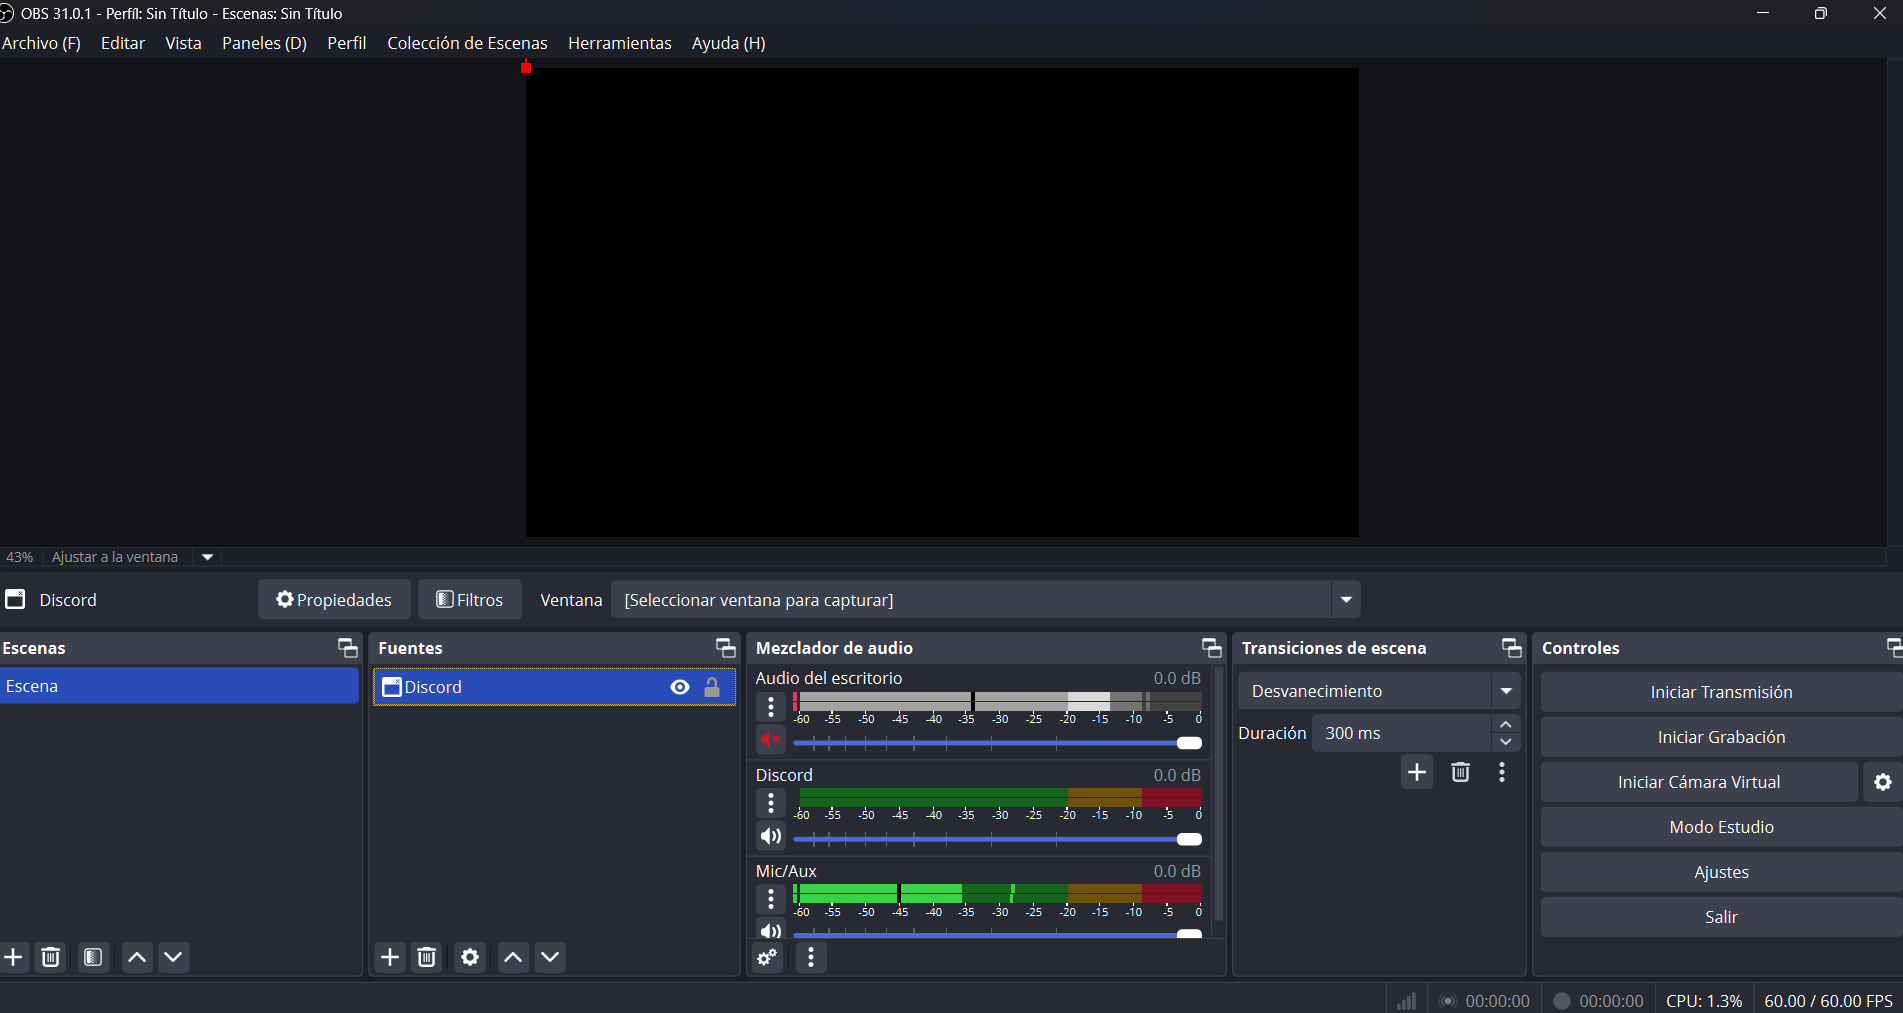The width and height of the screenshot is (1903, 1013).
Task: Open source properties gear in Fuentes toolbar
Action: [x=470, y=957]
